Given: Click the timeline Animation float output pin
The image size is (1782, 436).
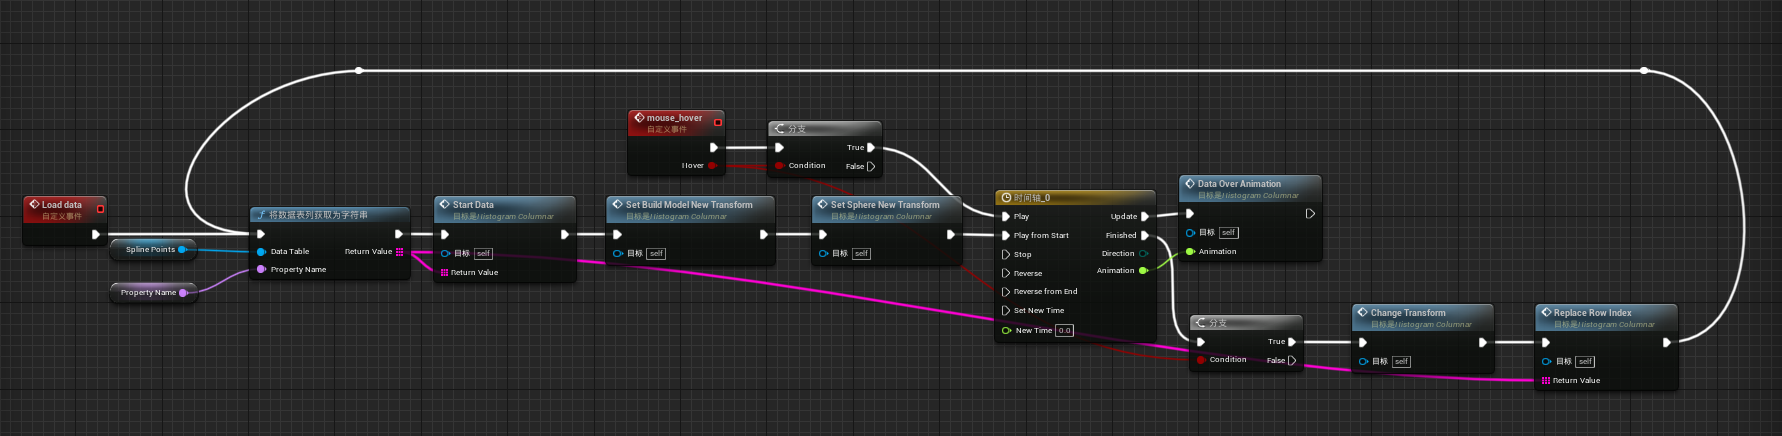Looking at the screenshot, I should pos(1144,270).
